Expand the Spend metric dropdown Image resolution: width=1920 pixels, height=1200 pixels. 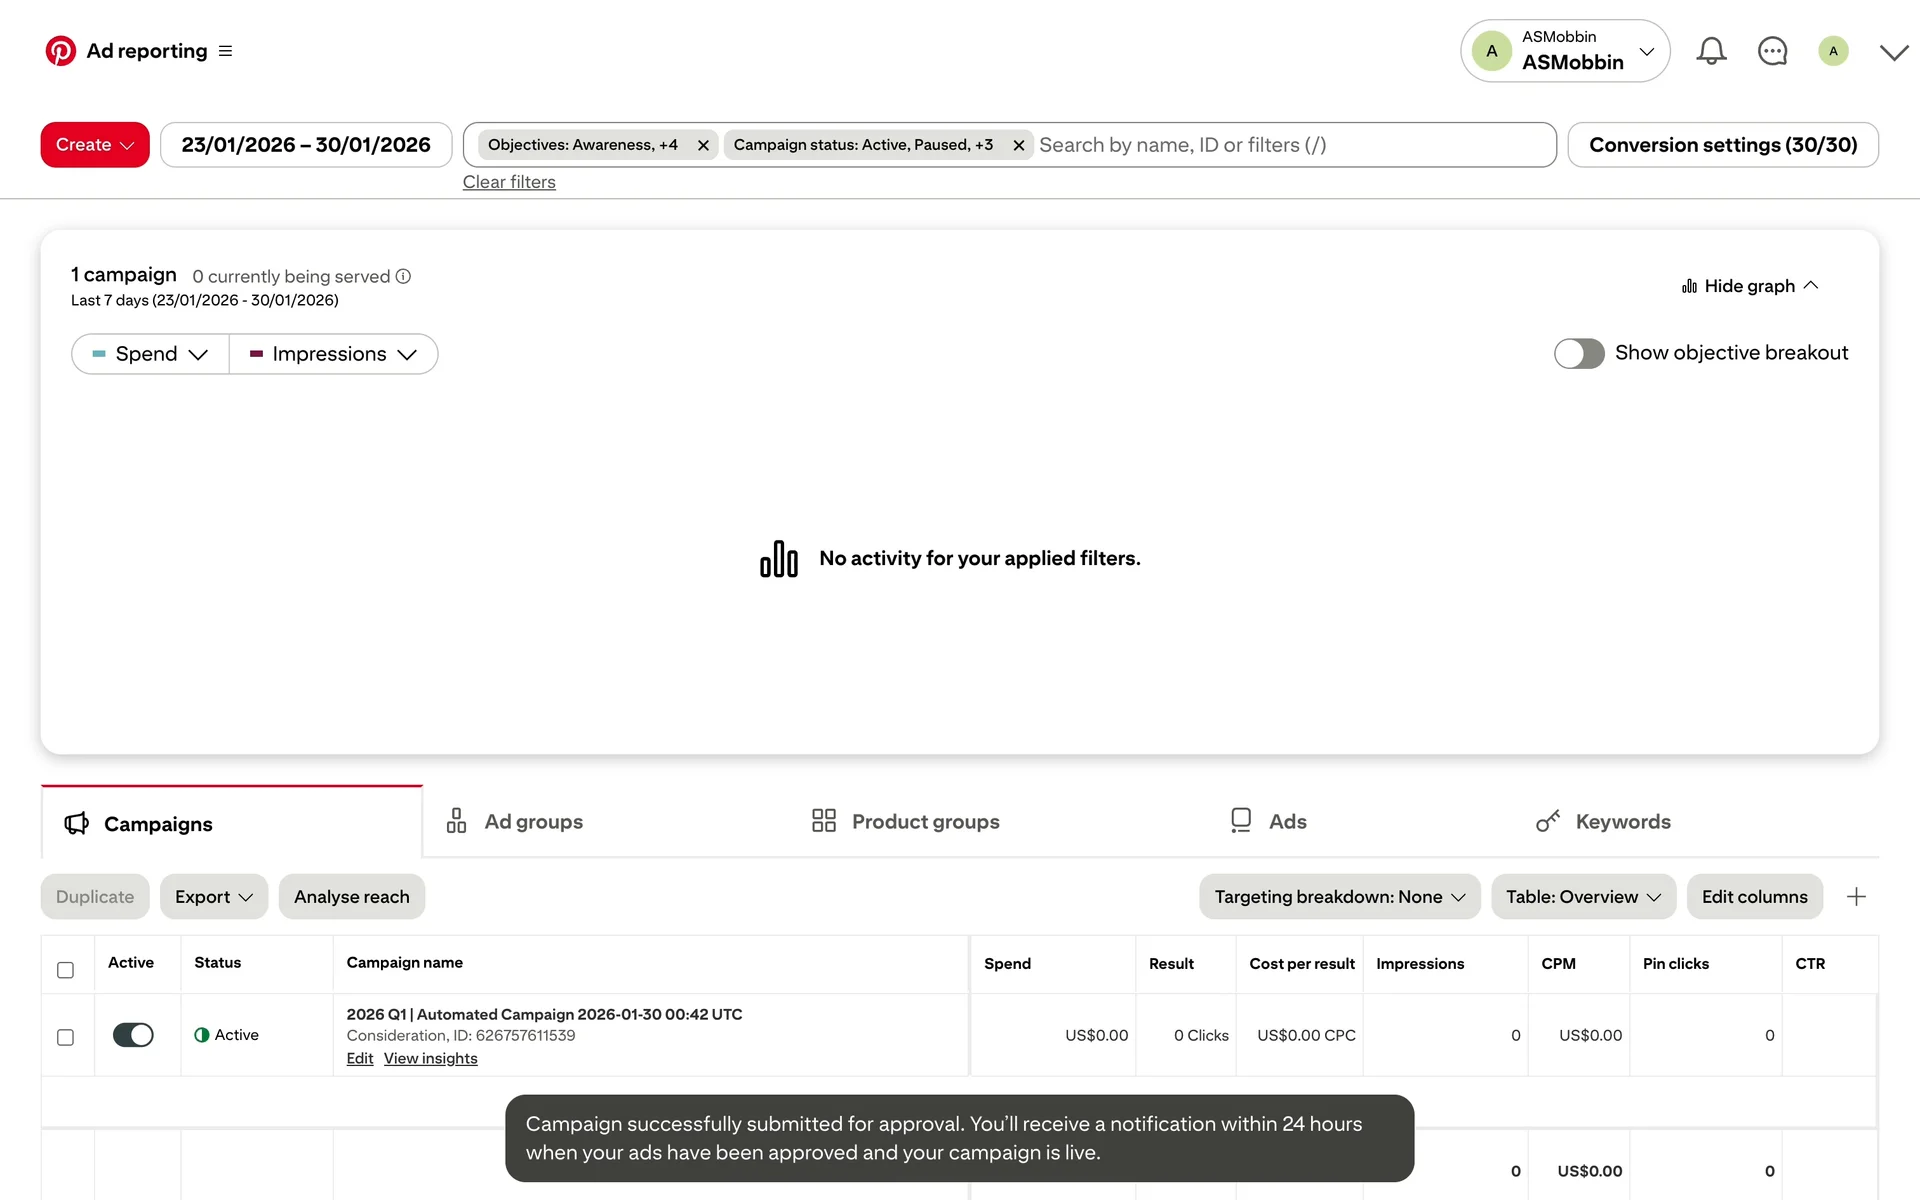tap(151, 354)
